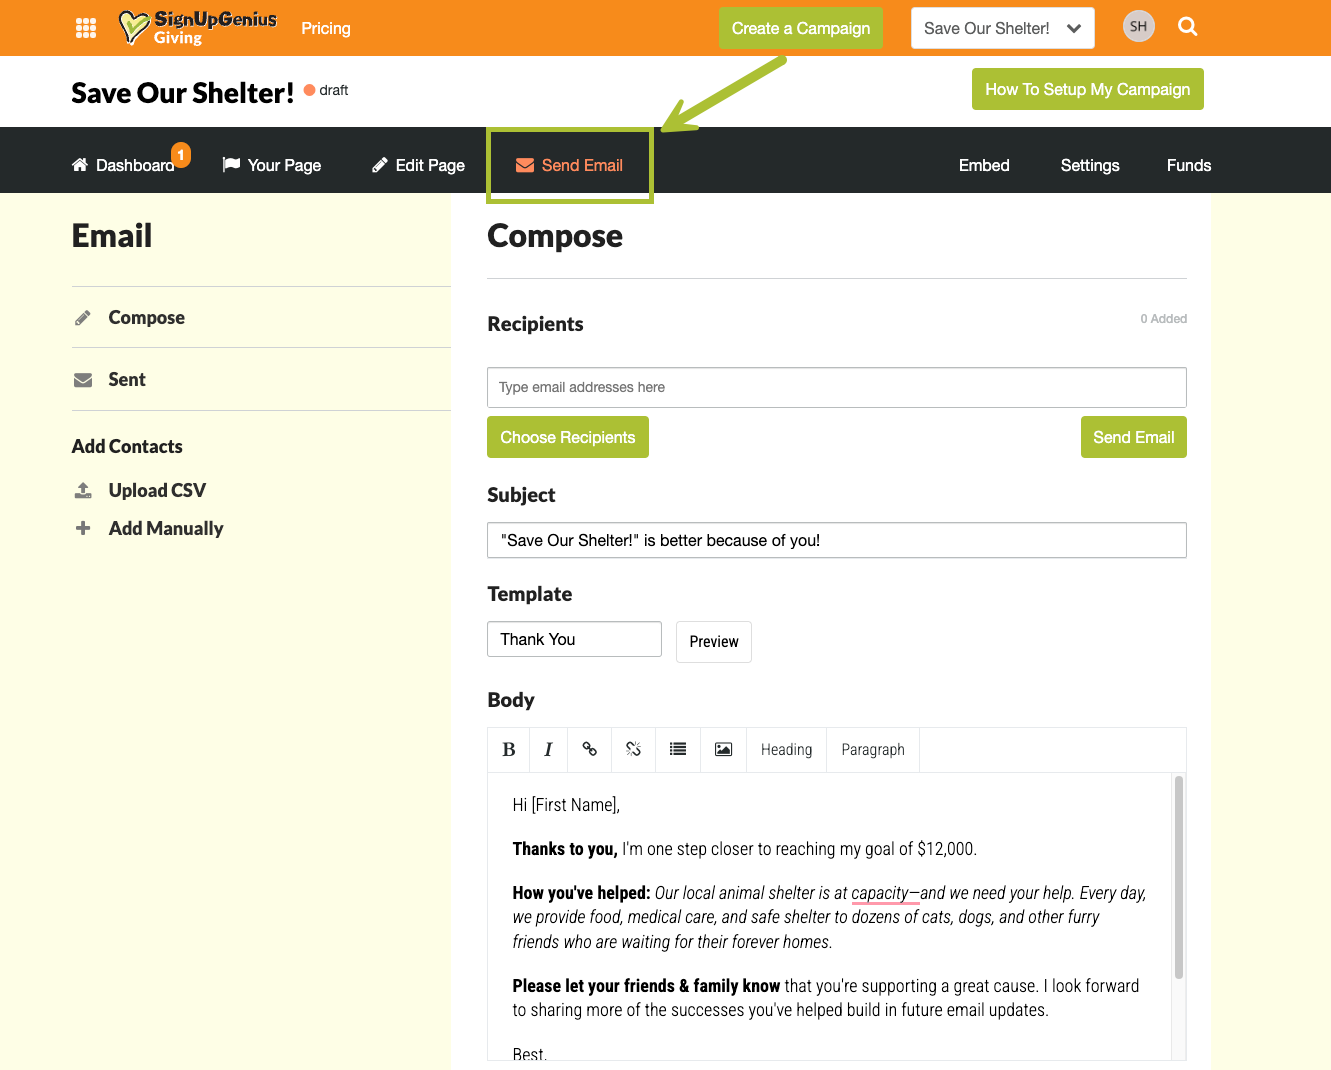1331x1070 pixels.
Task: Open the apps grid icon
Action: (86, 28)
